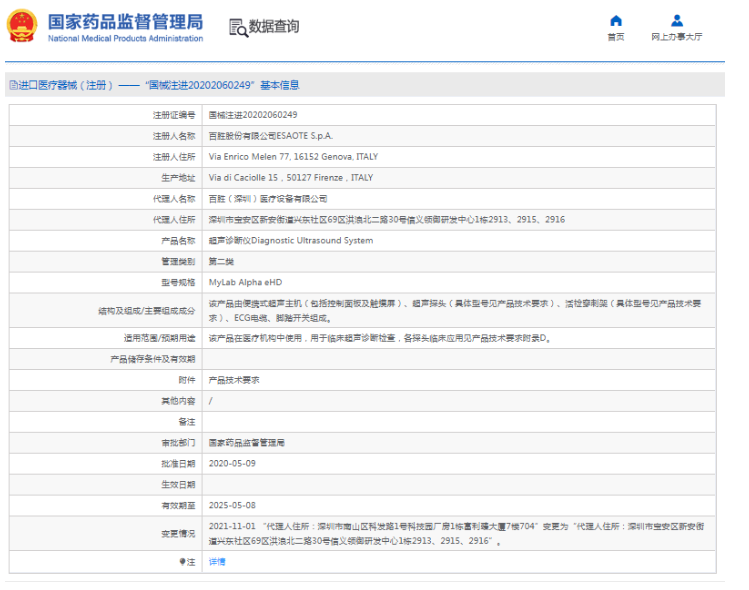Select approval department 国家药品监督管理局 cell
Image resolution: width=749 pixels, height=590 pixels.
[246, 443]
